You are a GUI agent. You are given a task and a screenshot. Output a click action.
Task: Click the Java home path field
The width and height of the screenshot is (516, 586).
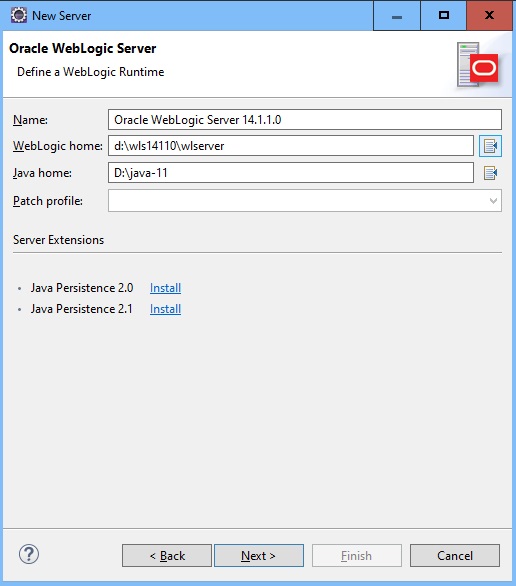pyautogui.click(x=291, y=173)
